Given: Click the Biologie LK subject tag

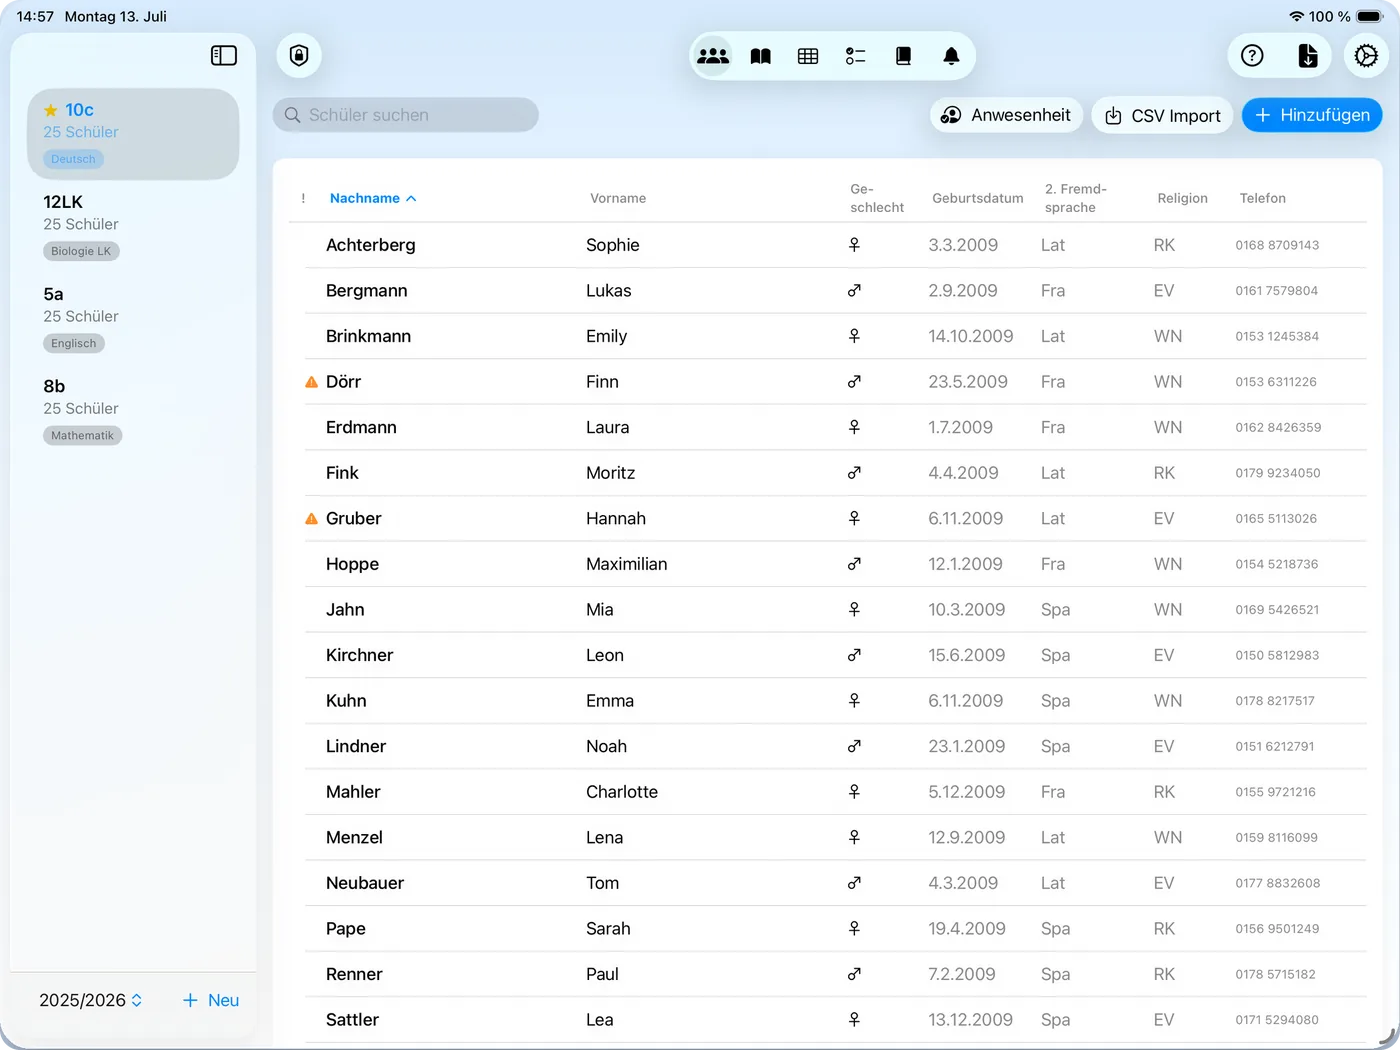Looking at the screenshot, I should tap(81, 251).
